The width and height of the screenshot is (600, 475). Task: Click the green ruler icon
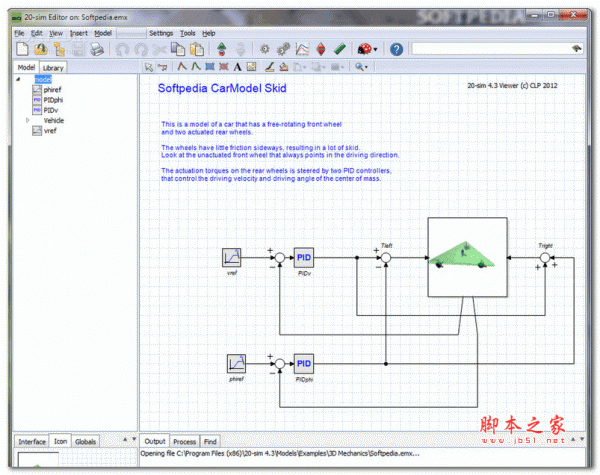point(340,49)
